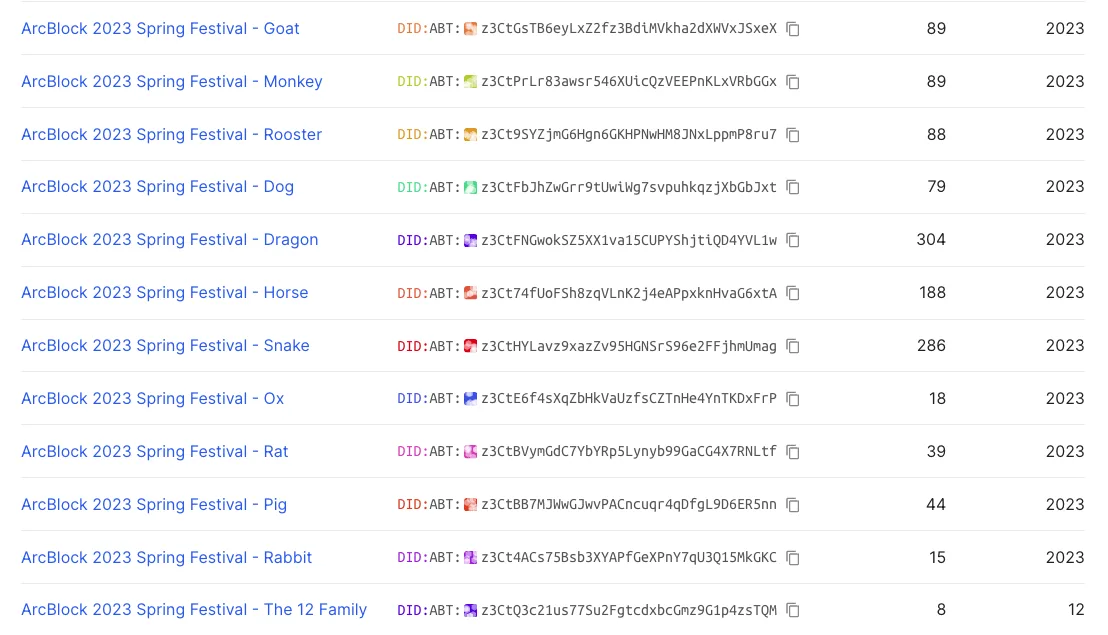1108x635 pixels.
Task: Copy the Goat row DID address
Action: pos(793,29)
